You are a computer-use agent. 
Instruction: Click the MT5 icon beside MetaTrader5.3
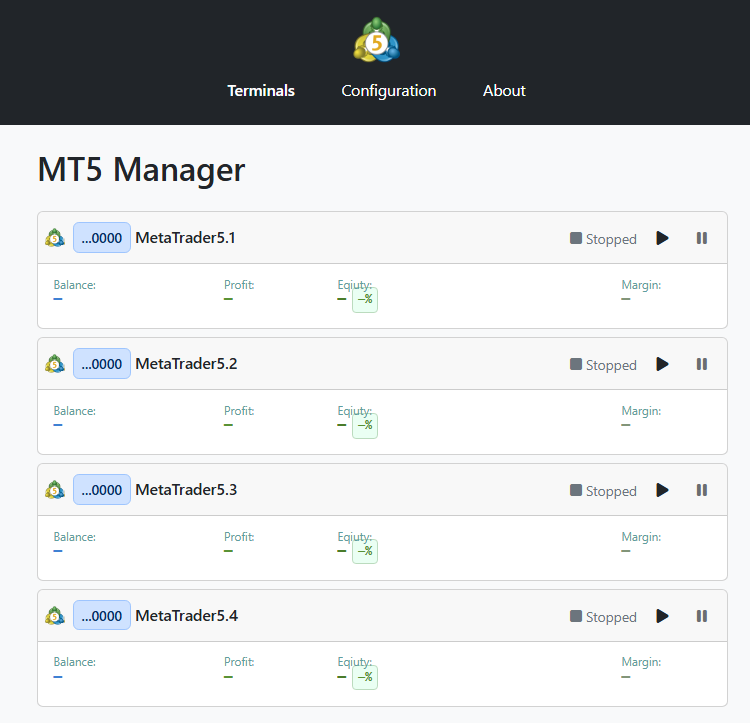click(x=55, y=490)
